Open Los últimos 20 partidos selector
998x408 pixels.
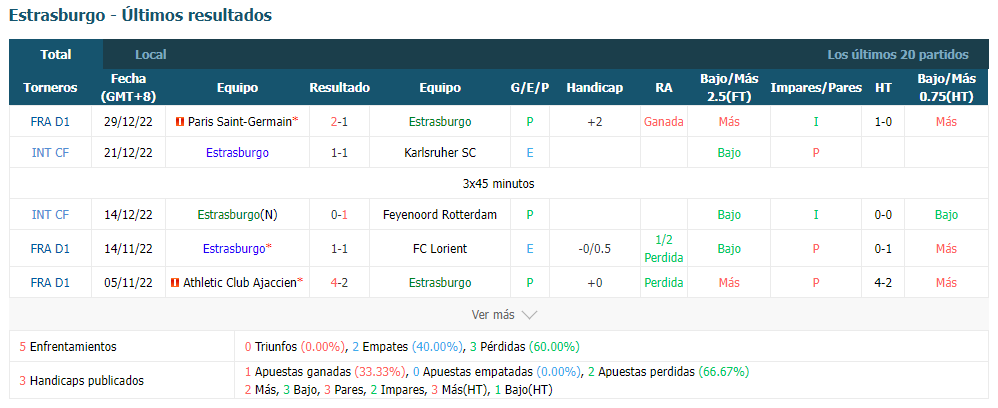coord(898,55)
